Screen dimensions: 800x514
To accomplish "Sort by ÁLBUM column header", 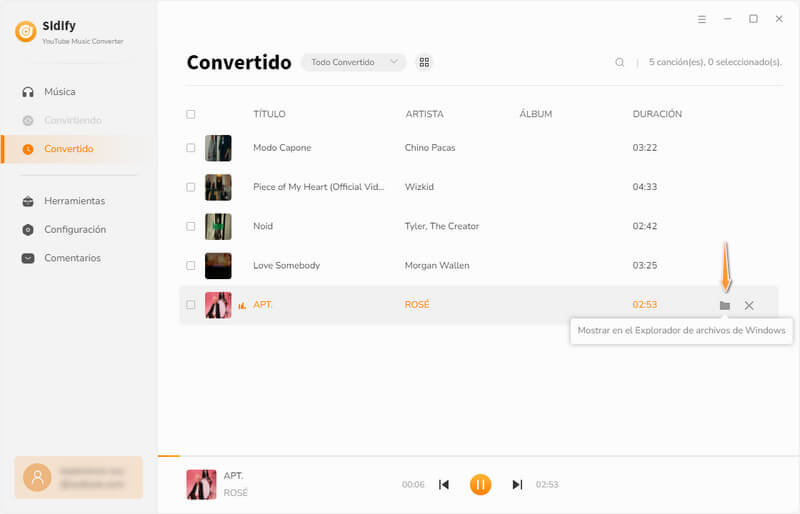I will [536, 114].
